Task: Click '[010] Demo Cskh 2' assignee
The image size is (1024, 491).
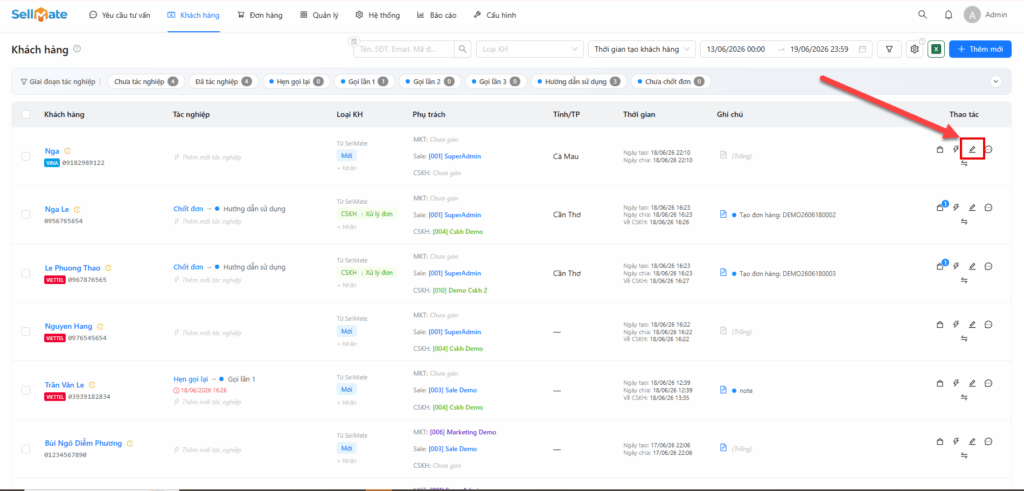Action: click(x=460, y=291)
